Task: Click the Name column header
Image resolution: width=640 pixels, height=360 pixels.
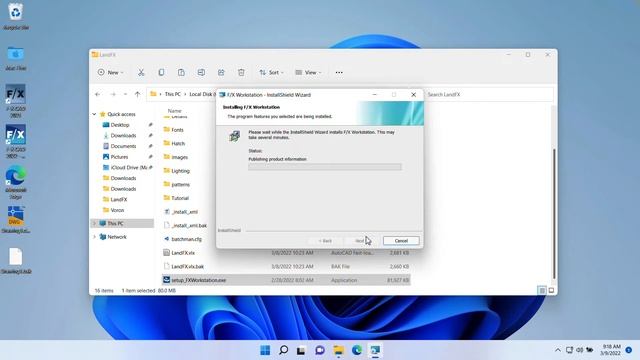Action: pos(174,111)
